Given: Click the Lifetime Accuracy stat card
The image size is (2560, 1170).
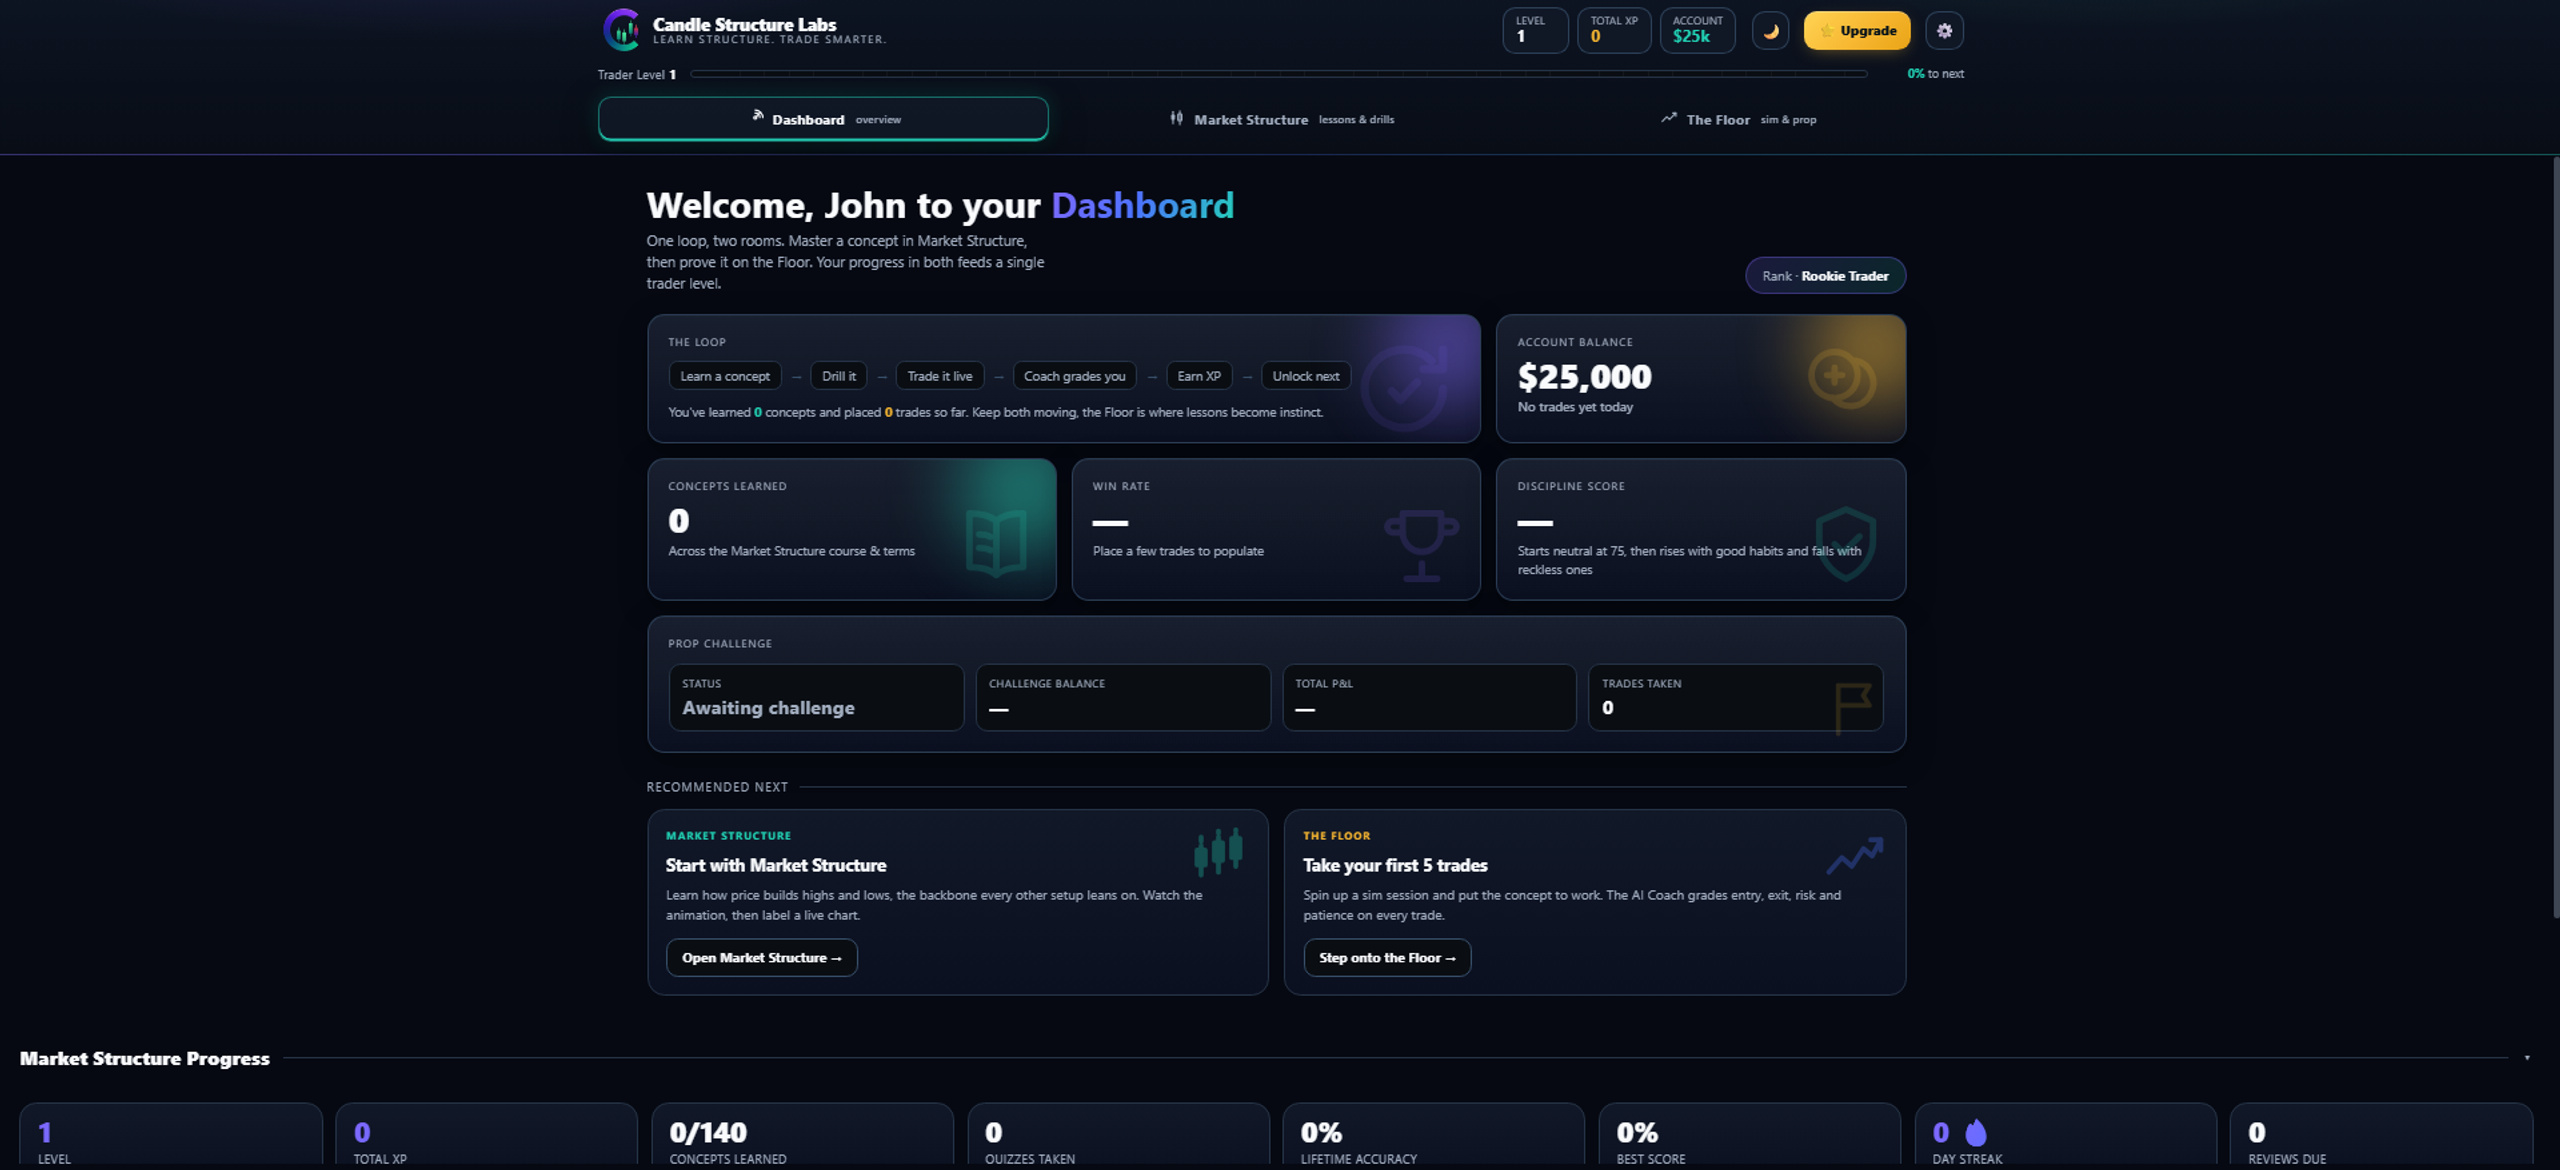Looking at the screenshot, I should [1434, 1136].
